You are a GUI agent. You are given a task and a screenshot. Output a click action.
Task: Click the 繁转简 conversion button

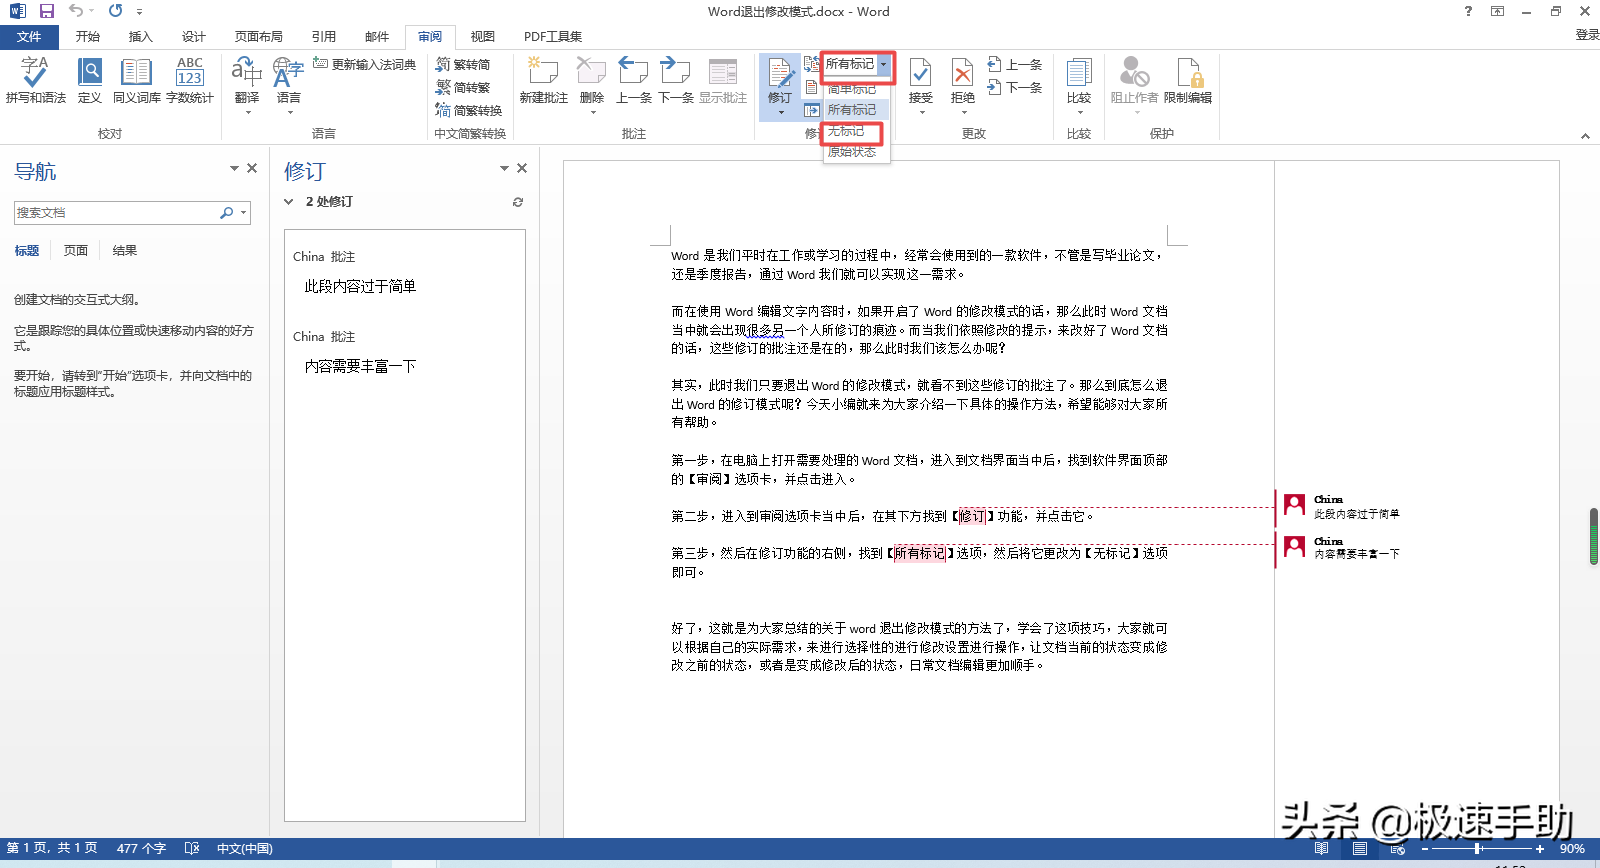click(x=463, y=65)
